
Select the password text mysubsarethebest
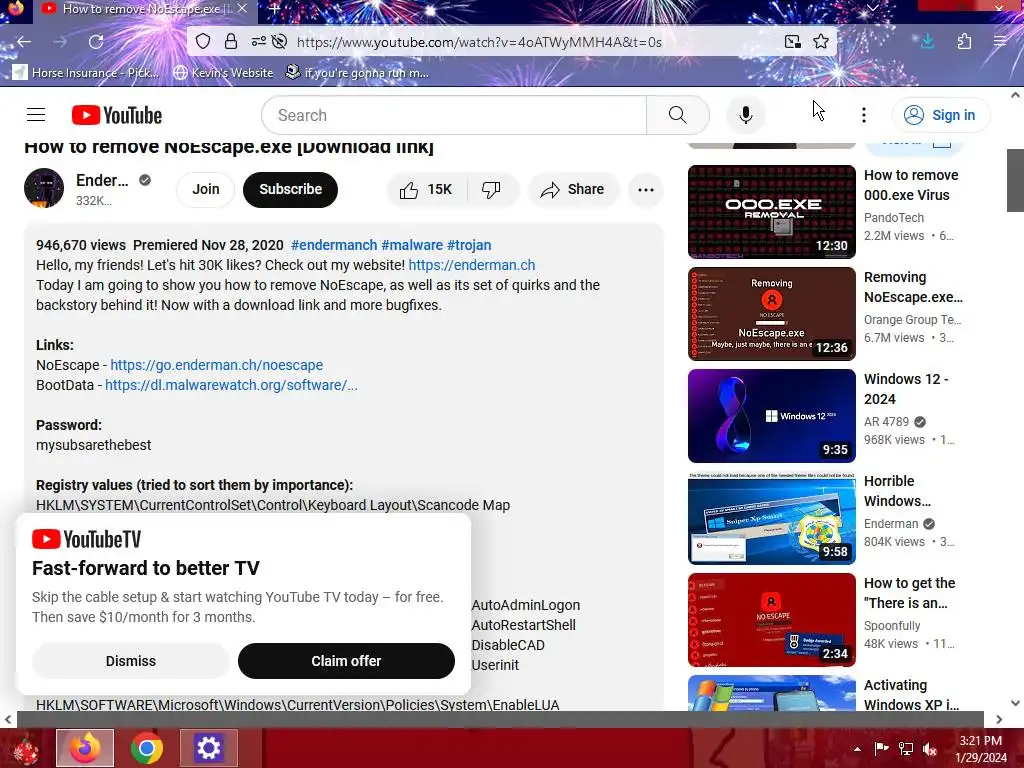pyautogui.click(x=93, y=445)
